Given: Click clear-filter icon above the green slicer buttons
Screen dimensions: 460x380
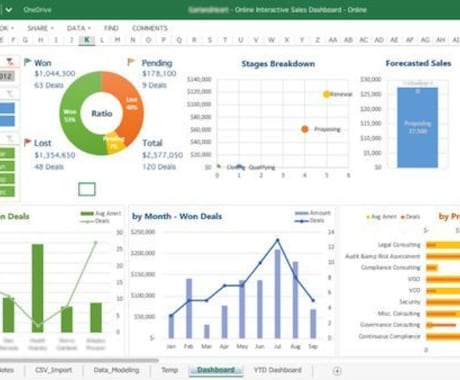Looking at the screenshot, I should click(x=10, y=139).
